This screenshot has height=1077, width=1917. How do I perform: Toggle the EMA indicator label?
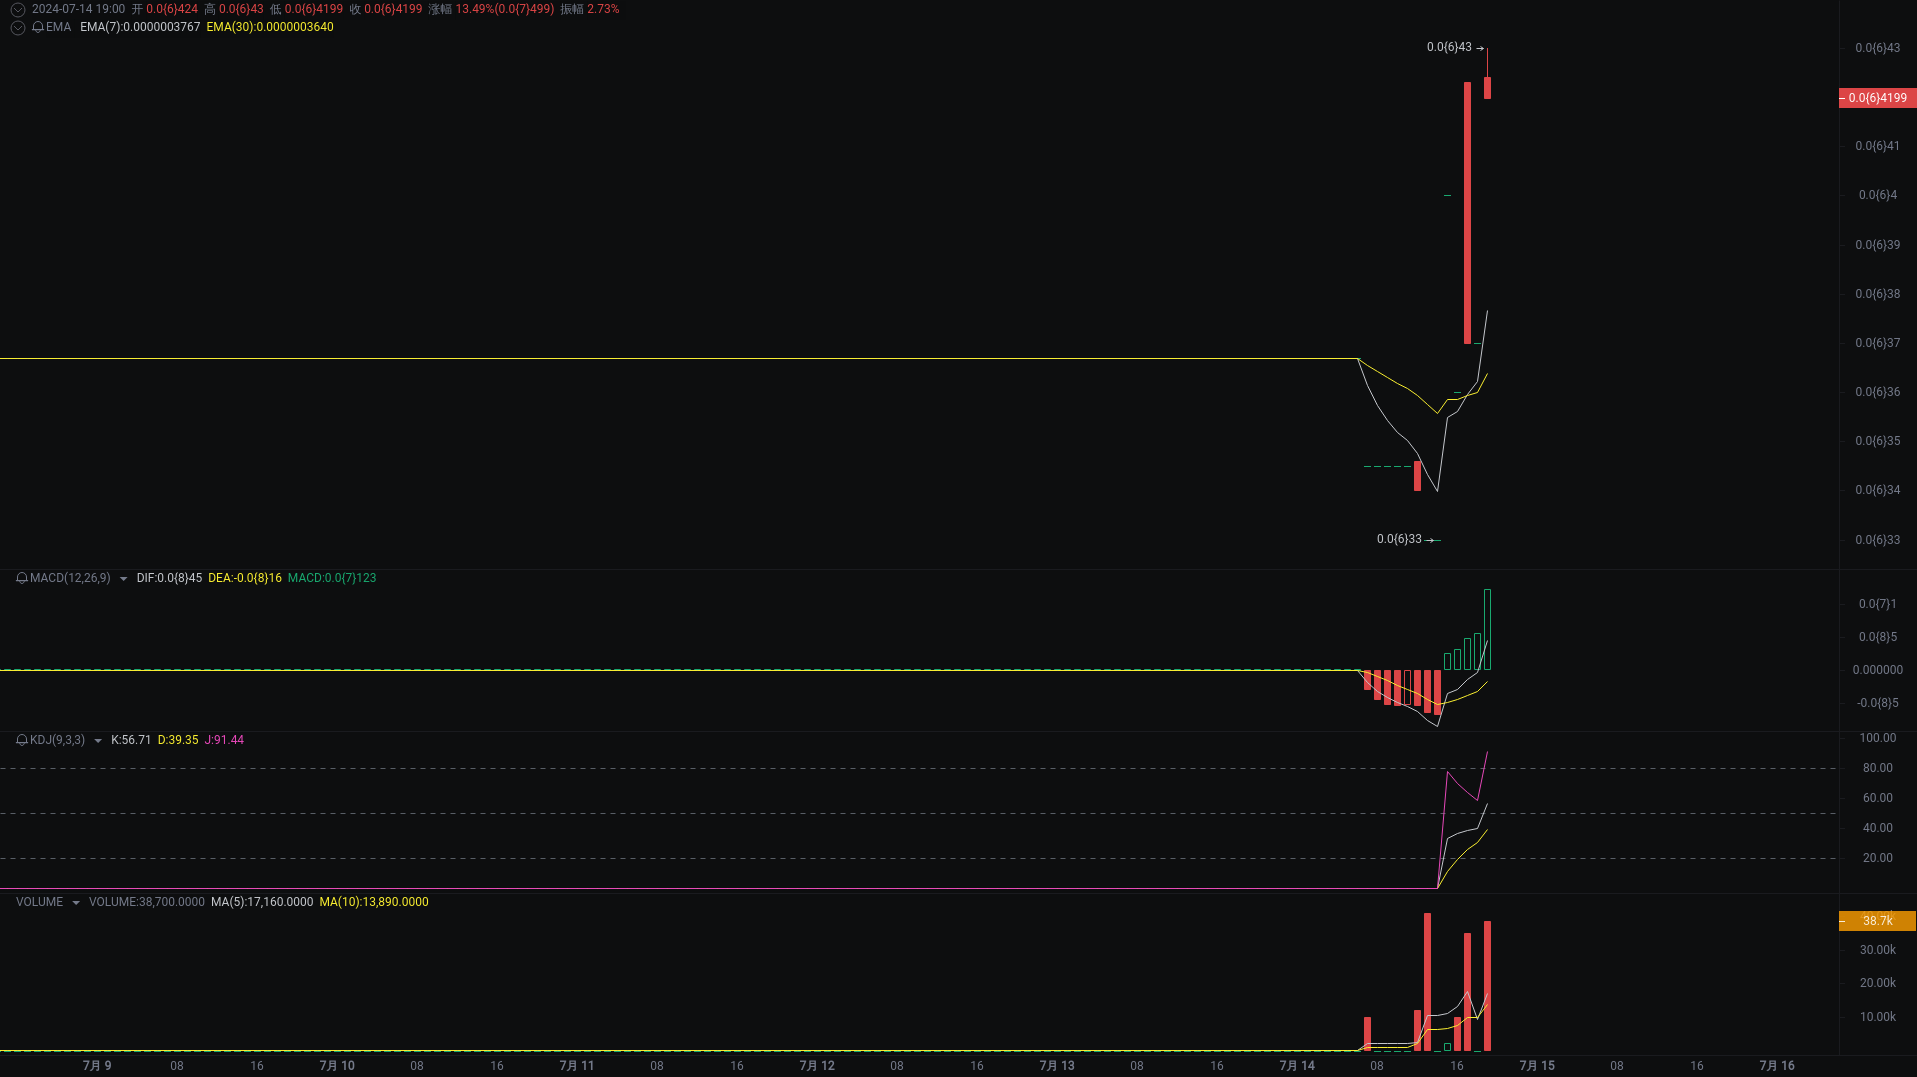(56, 28)
